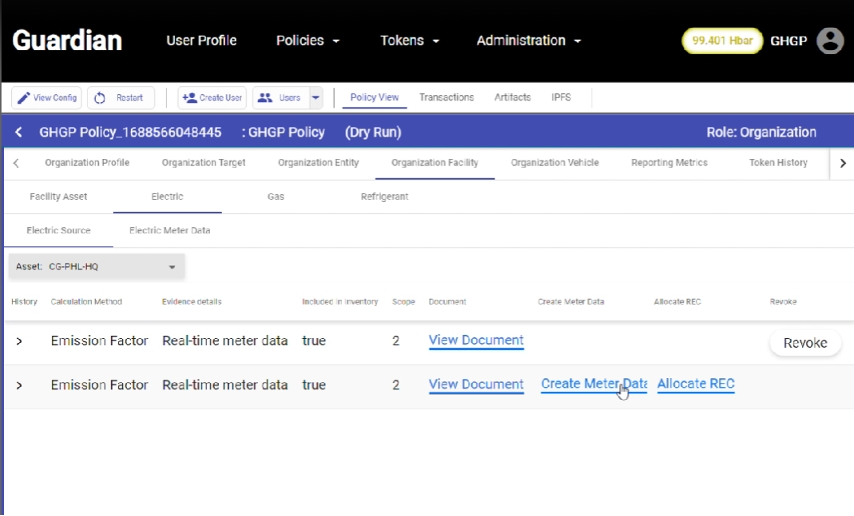Open the Users dropdown arrow
Viewport: 854px width, 516px height.
tap(316, 98)
